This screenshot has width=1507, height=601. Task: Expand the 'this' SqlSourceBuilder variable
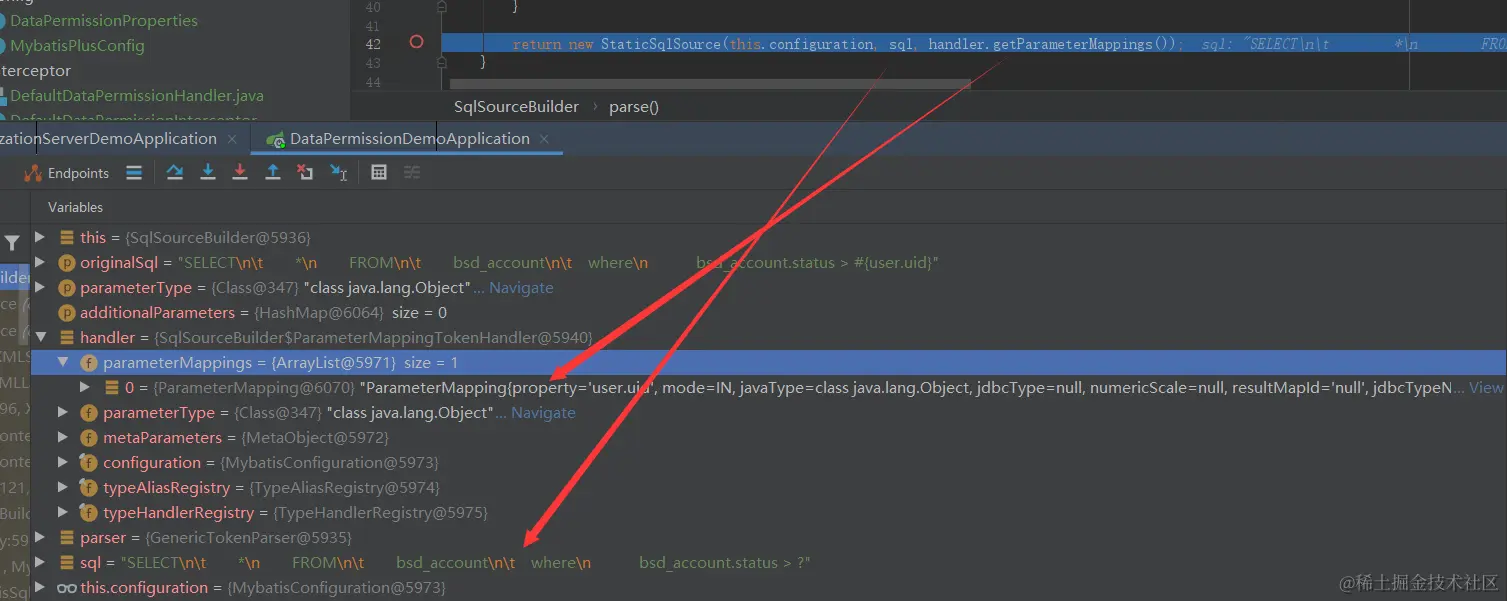[x=40, y=237]
